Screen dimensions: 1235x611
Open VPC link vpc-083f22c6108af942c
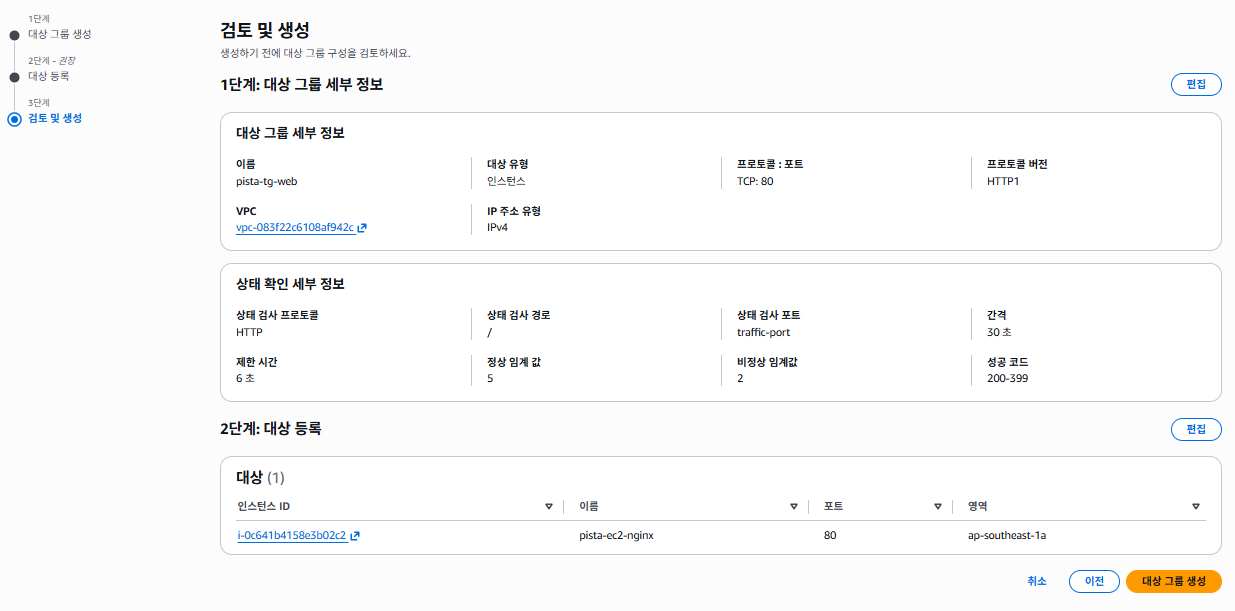(295, 228)
